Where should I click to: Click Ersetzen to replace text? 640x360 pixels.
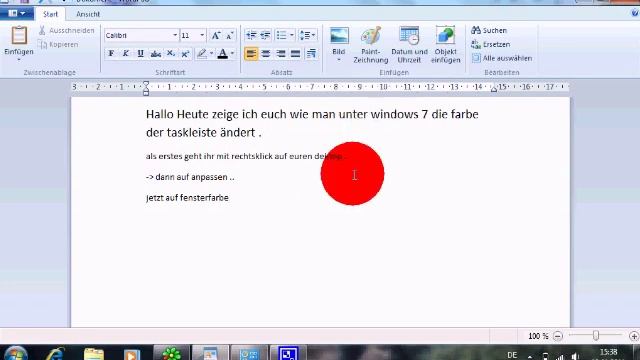[x=491, y=44]
